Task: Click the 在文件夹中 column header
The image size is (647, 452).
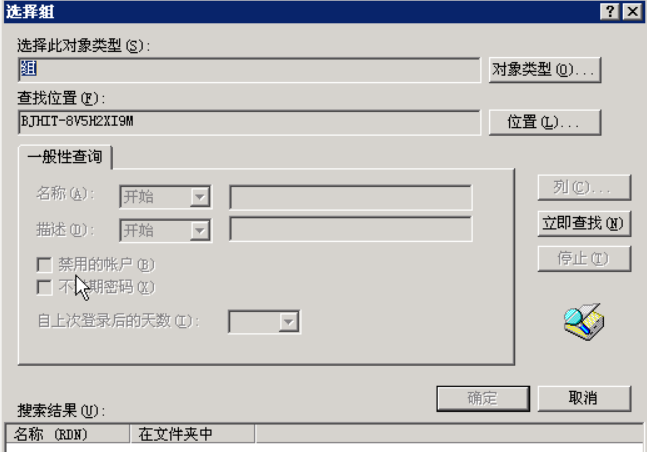Action: point(193,434)
